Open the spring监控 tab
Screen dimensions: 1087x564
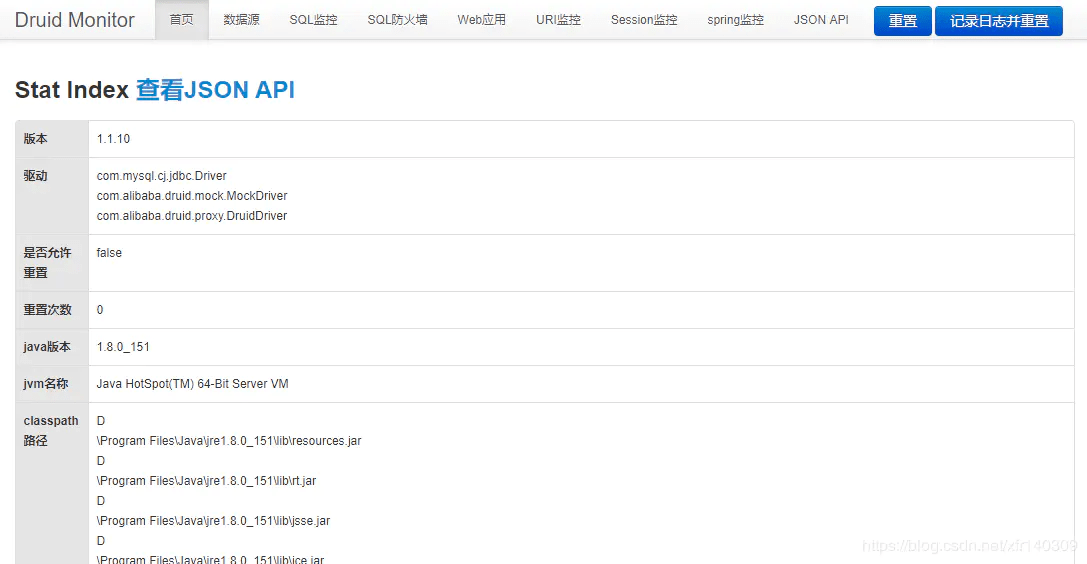tap(735, 20)
